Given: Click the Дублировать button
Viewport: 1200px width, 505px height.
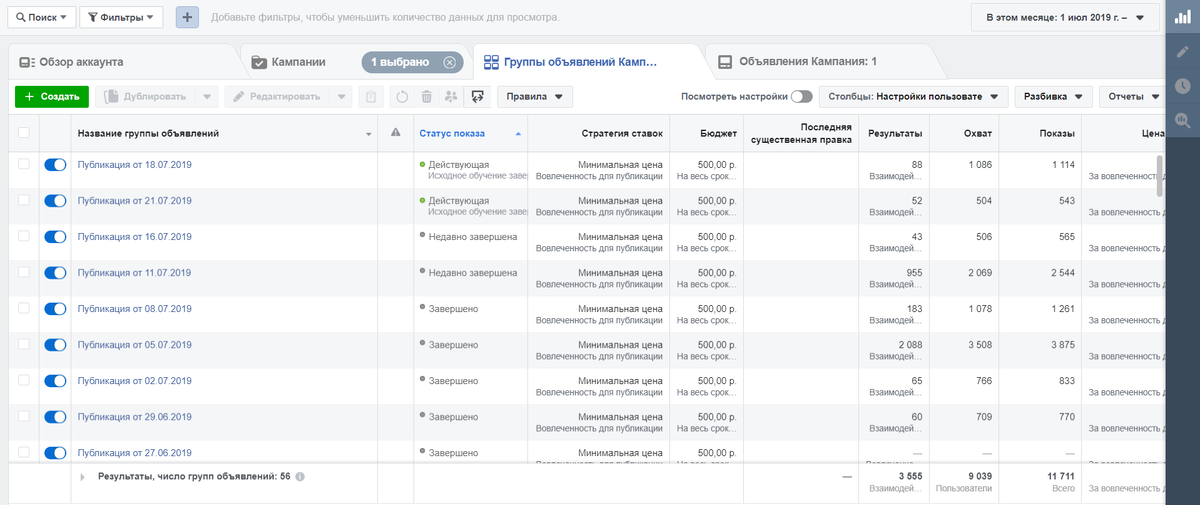Looking at the screenshot, I should 144,97.
